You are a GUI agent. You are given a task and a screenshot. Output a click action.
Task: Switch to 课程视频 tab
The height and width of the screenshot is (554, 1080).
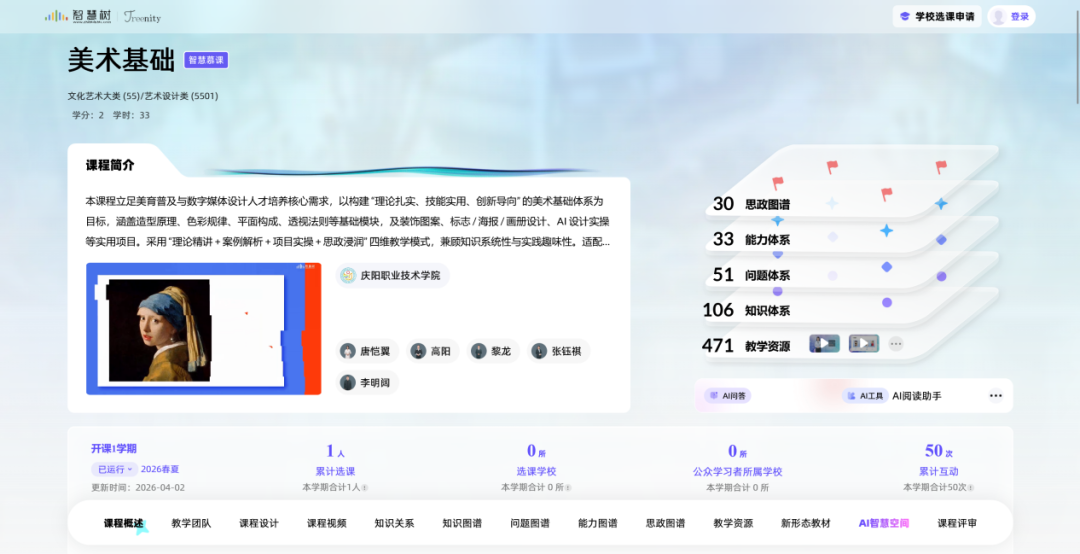coord(326,524)
